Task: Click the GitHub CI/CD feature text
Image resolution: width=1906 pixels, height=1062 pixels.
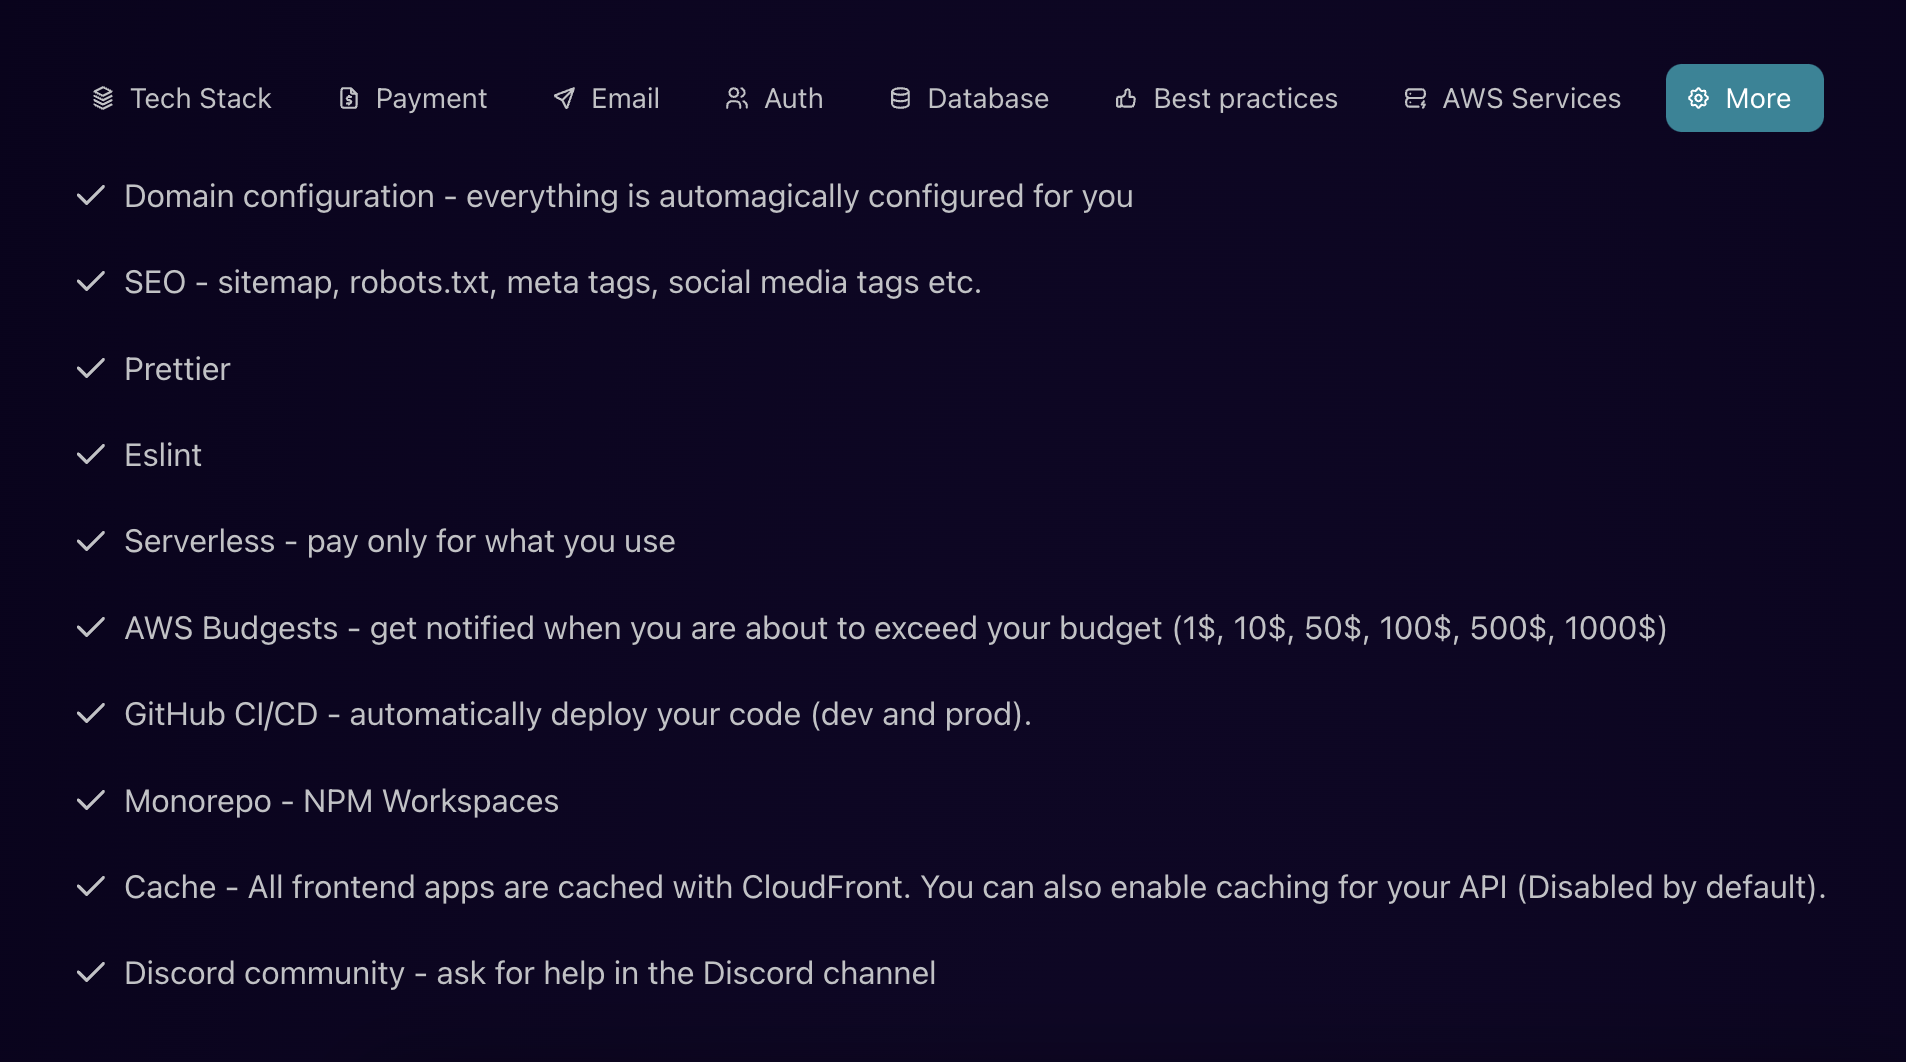Action: click(577, 714)
